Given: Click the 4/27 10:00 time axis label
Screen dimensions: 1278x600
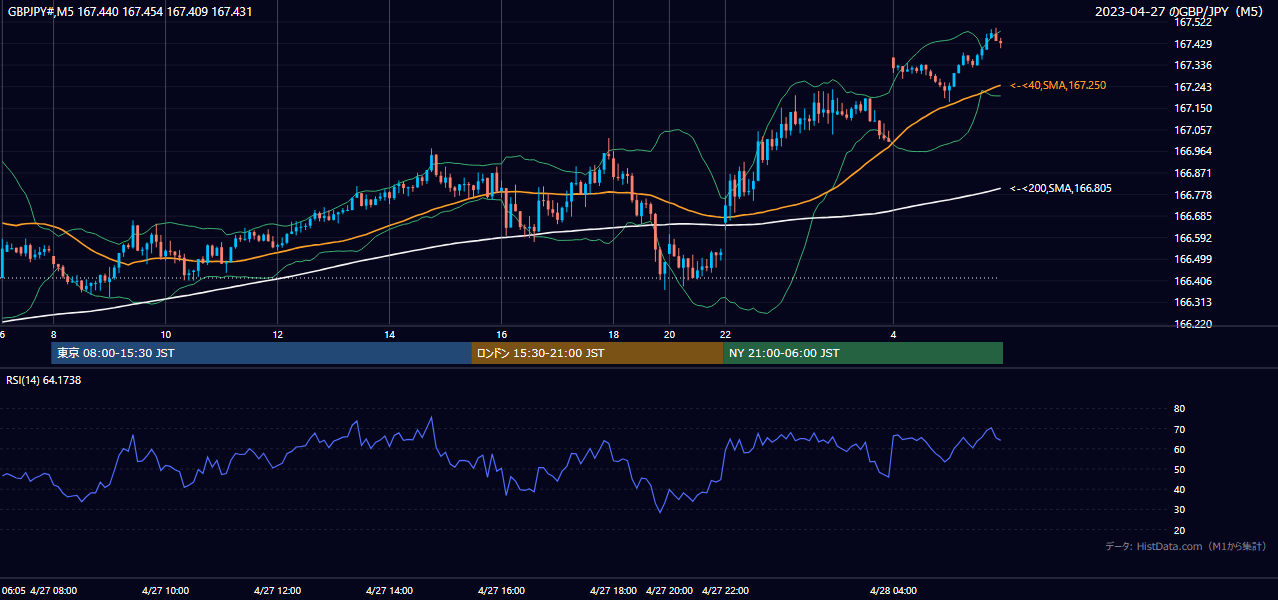Looking at the screenshot, I should coord(166,590).
